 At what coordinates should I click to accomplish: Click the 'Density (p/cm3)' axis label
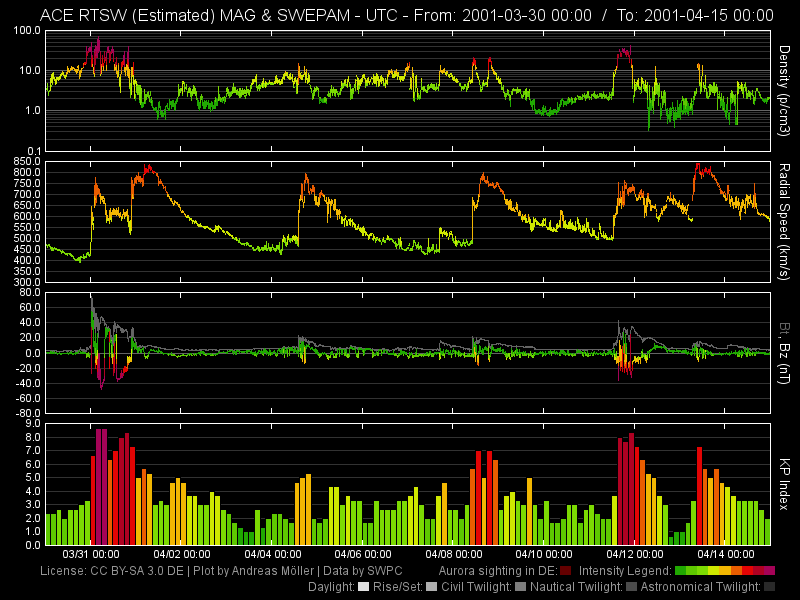pyautogui.click(x=784, y=91)
